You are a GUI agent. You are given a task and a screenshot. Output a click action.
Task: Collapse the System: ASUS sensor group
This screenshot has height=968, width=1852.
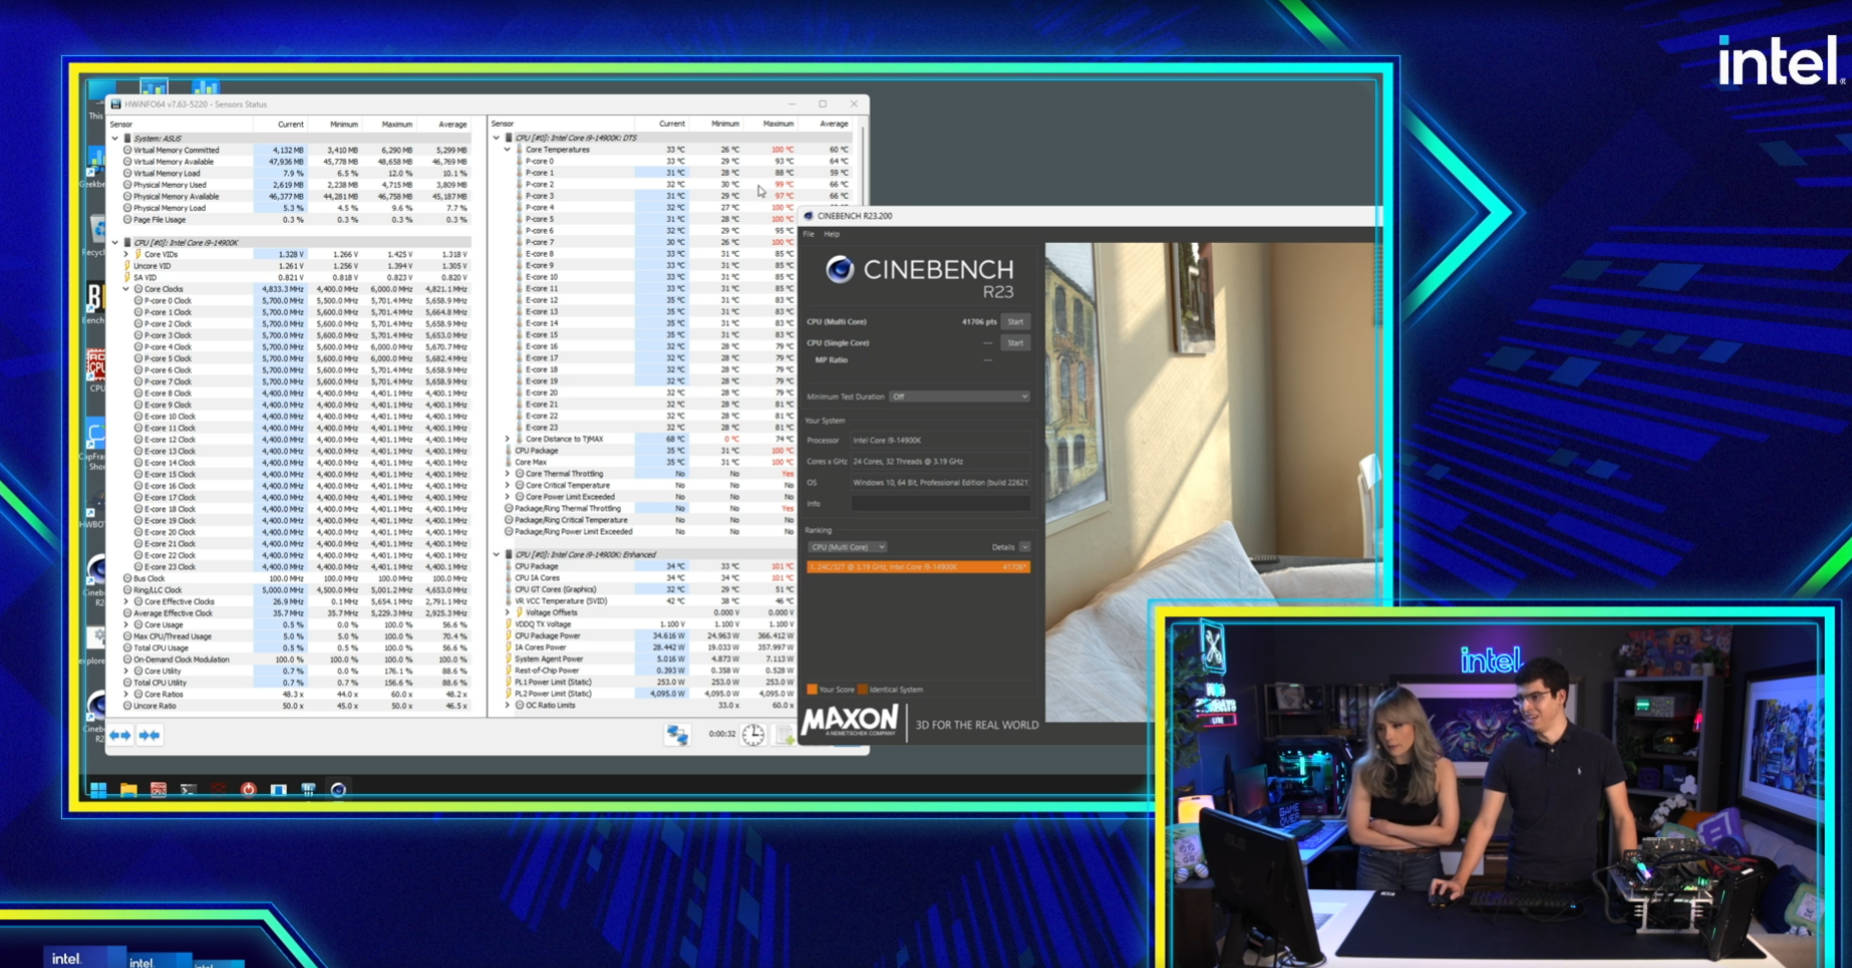pos(115,138)
